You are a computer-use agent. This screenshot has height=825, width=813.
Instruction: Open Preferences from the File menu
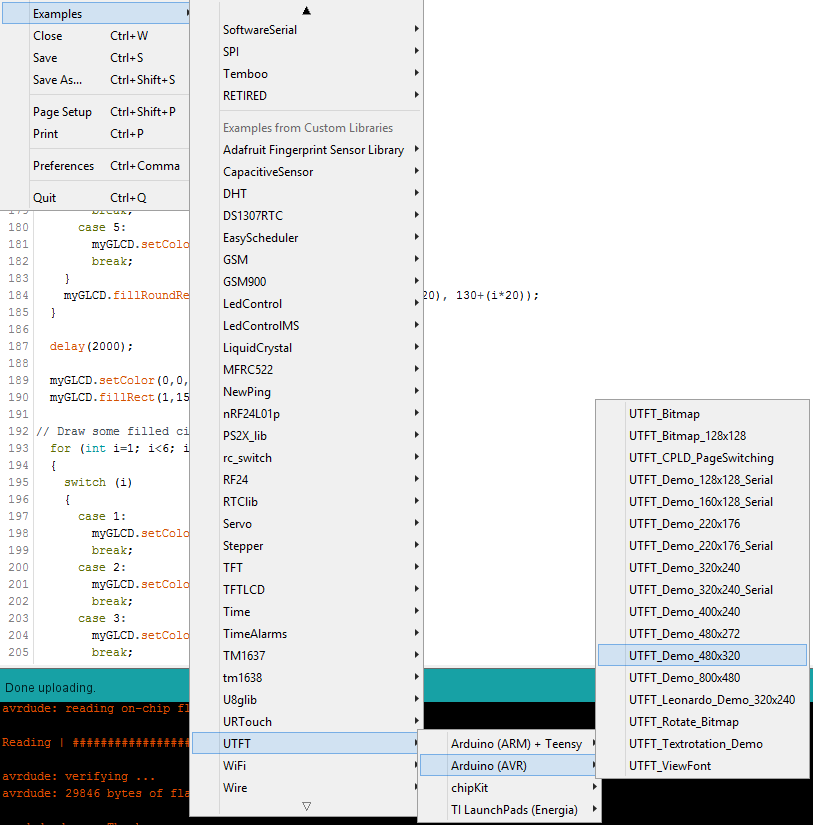pyautogui.click(x=96, y=166)
